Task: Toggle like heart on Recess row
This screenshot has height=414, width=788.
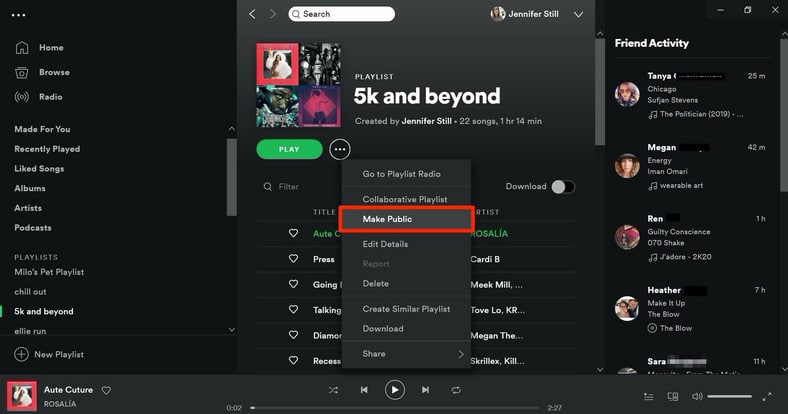Action: (x=293, y=360)
